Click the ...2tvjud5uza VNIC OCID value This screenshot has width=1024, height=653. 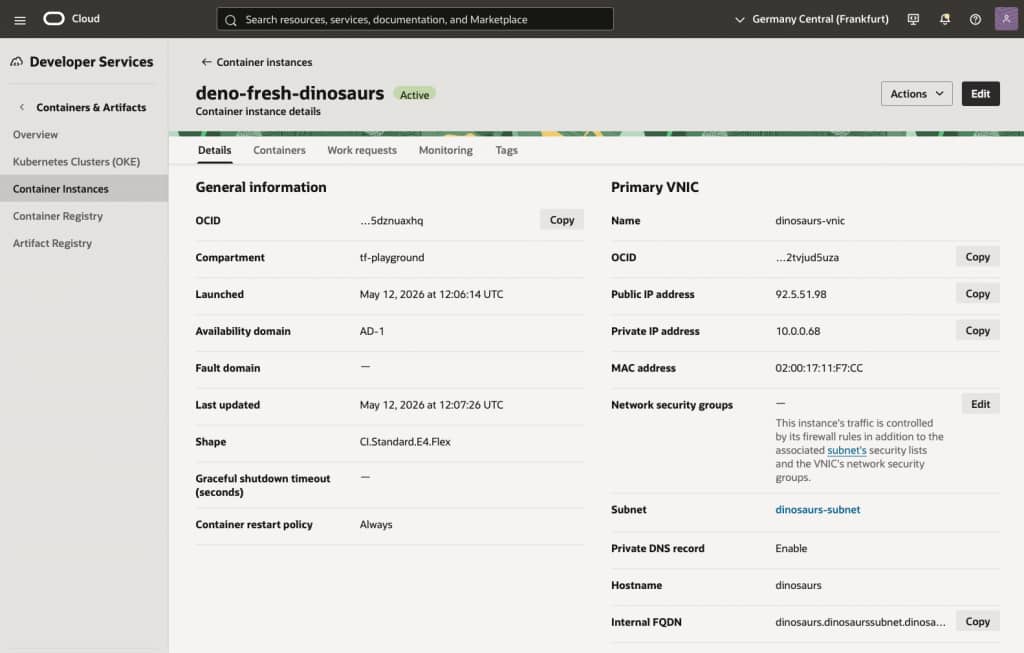click(x=807, y=257)
